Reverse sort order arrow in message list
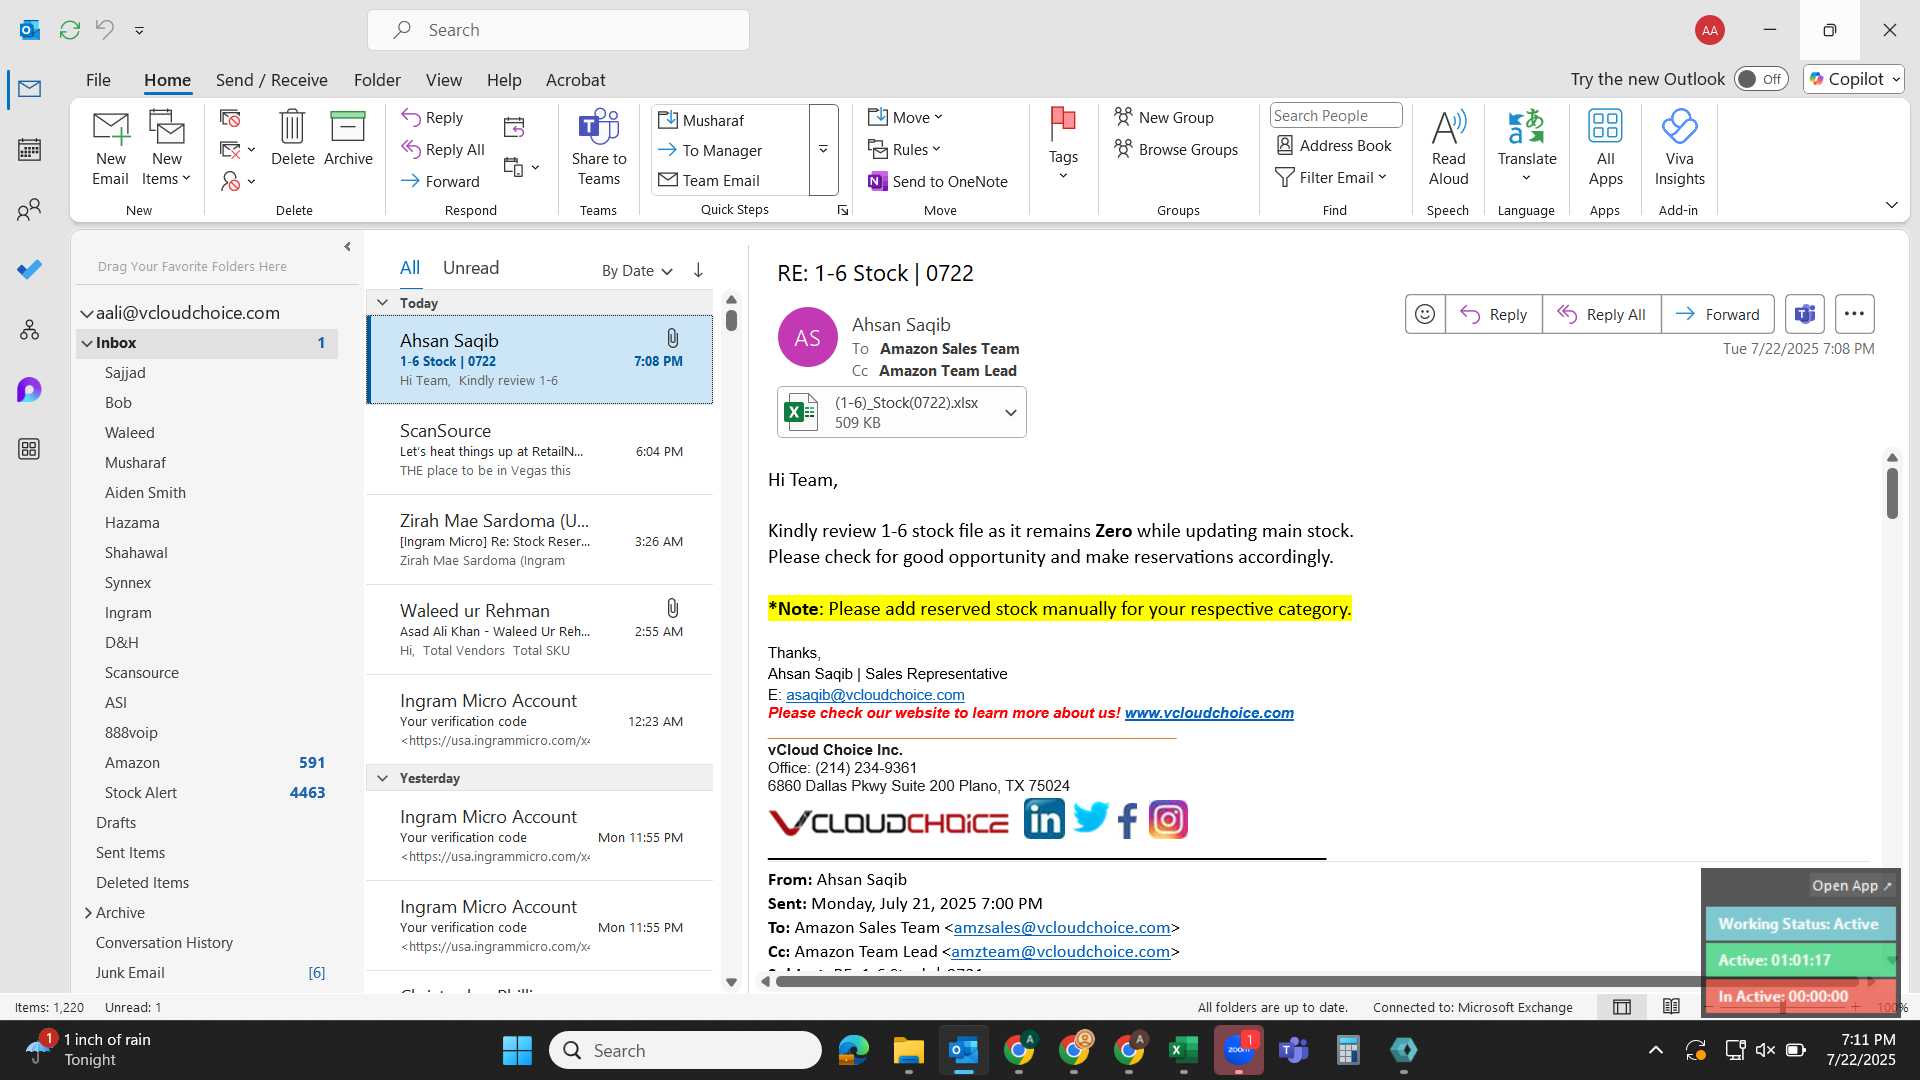This screenshot has height=1080, width=1920. coord(698,270)
